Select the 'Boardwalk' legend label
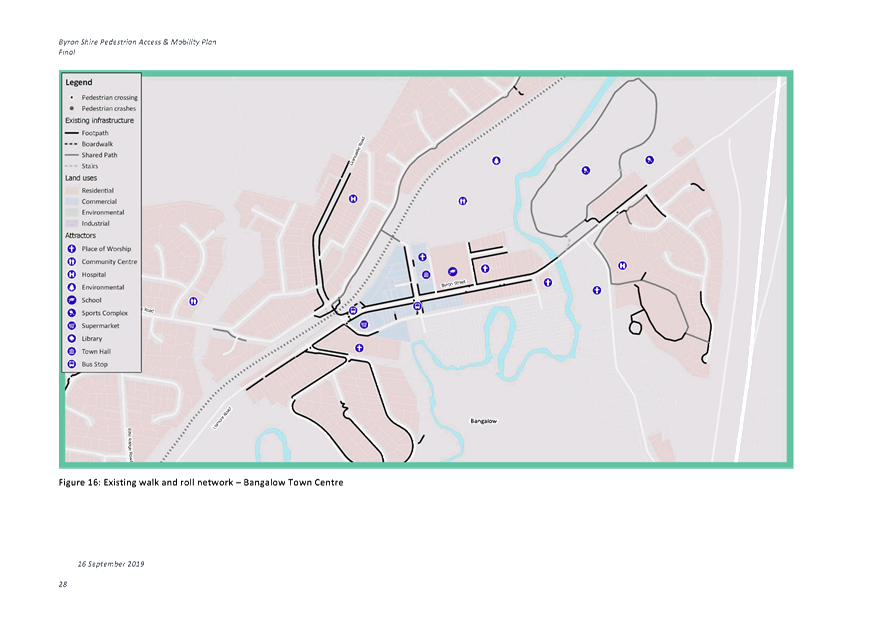 click(x=97, y=144)
